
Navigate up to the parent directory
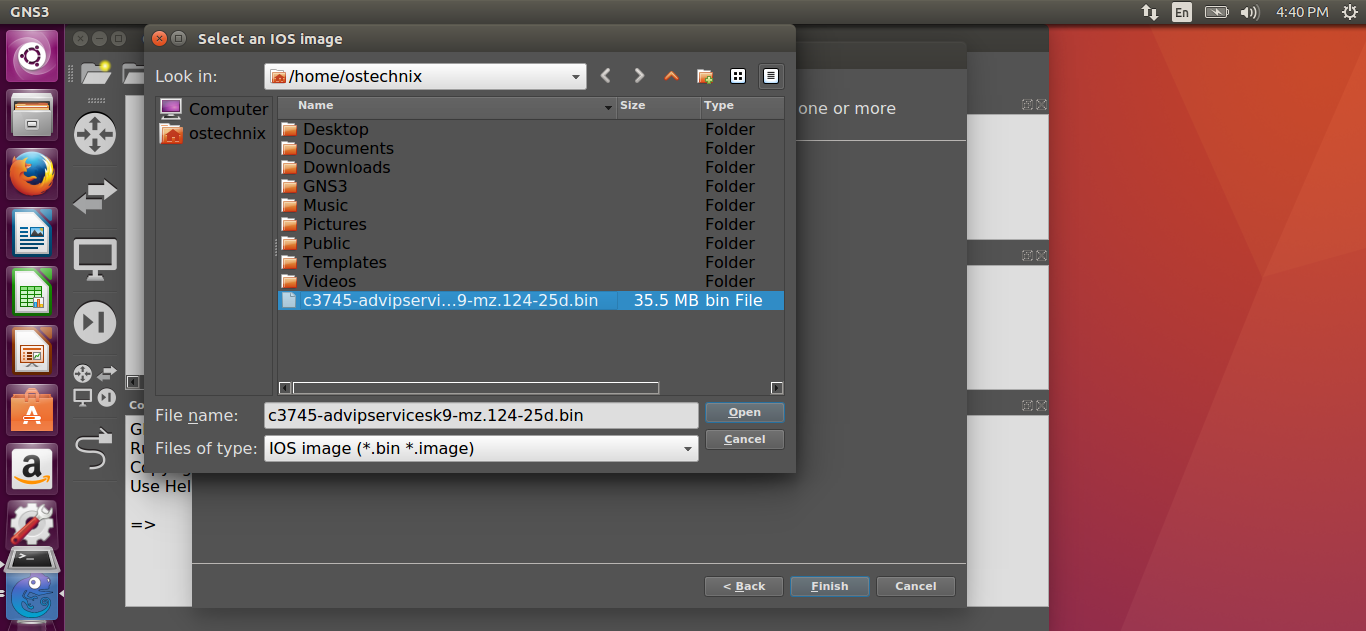tap(671, 76)
